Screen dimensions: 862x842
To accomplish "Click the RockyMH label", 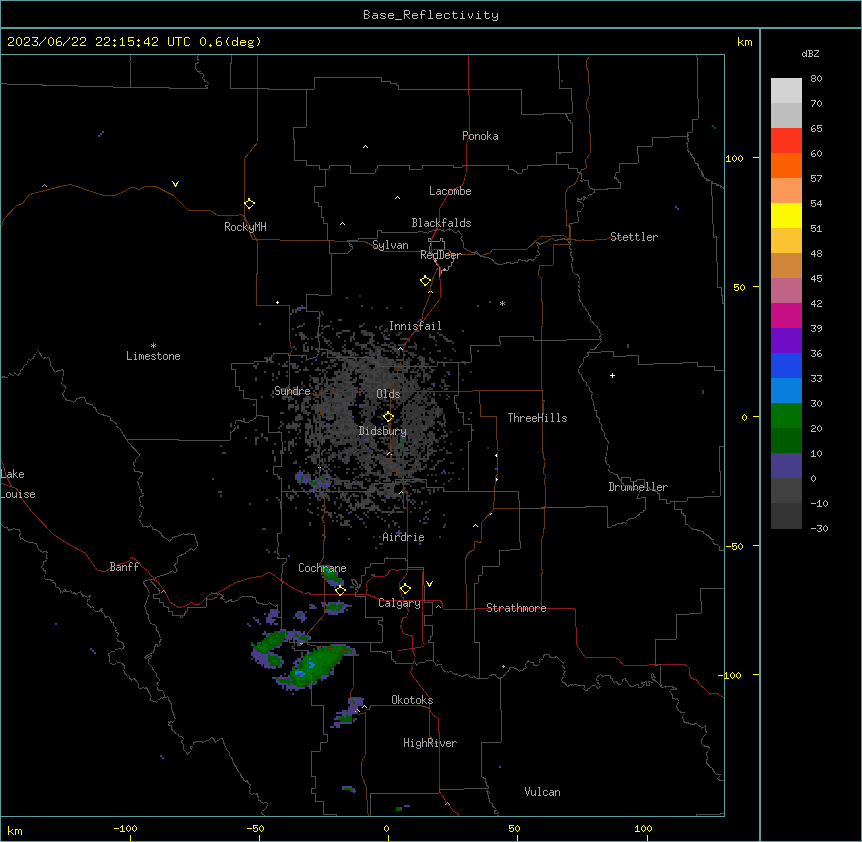I will 245,227.
